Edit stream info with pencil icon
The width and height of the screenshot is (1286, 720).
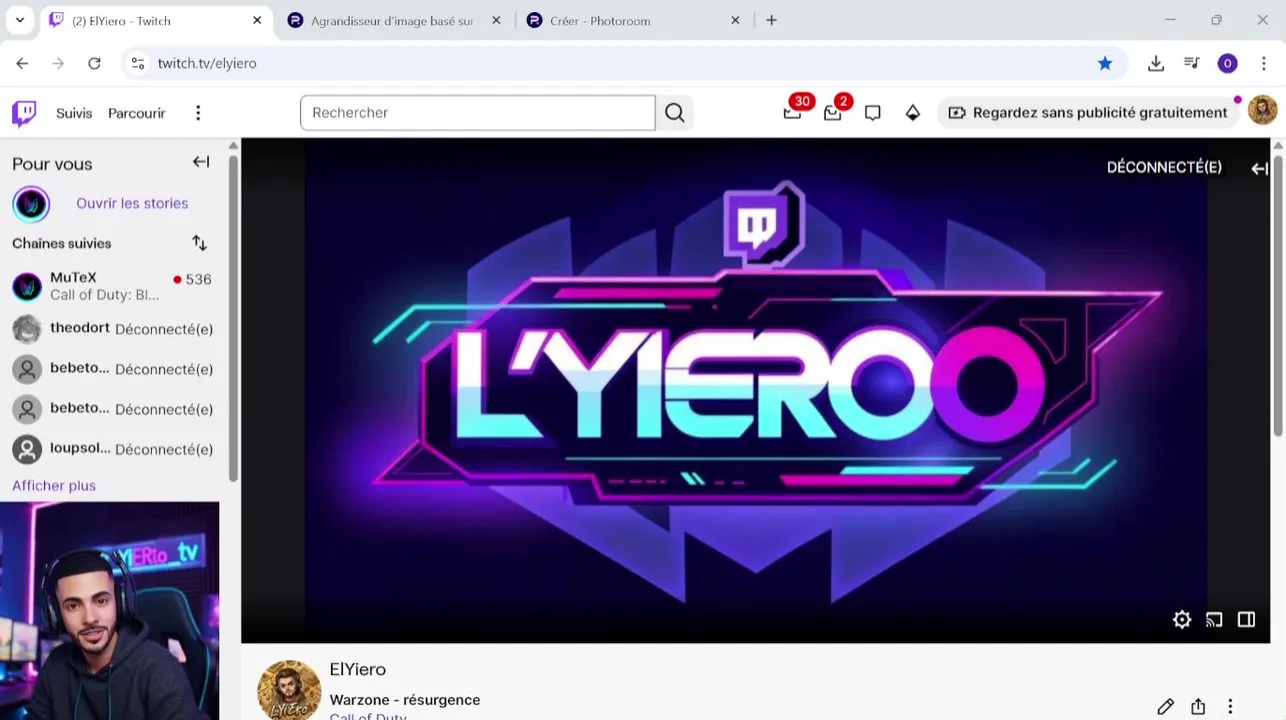(1165, 707)
